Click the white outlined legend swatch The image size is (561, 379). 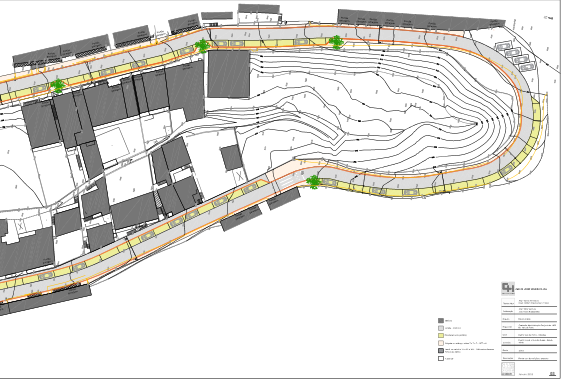pos(441,358)
